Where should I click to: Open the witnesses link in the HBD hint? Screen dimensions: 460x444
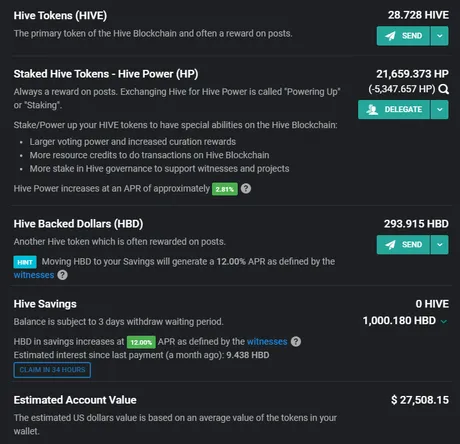pos(34,275)
